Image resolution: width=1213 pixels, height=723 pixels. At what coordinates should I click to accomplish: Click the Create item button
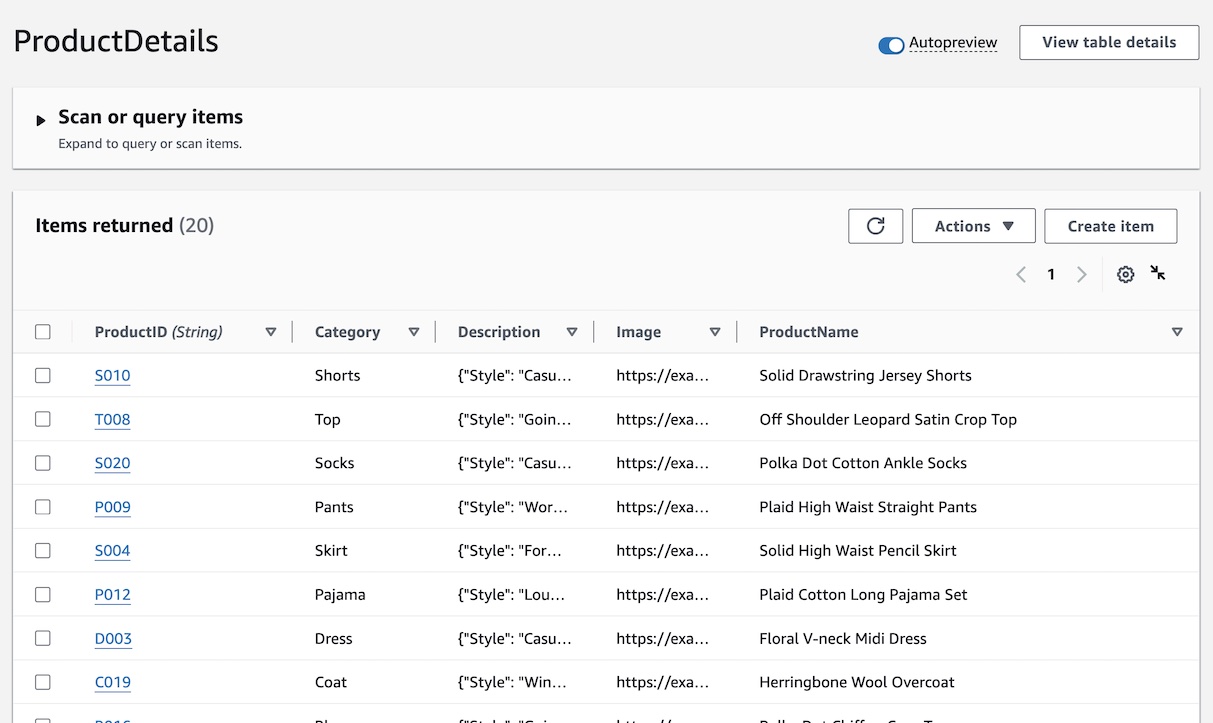(1110, 226)
